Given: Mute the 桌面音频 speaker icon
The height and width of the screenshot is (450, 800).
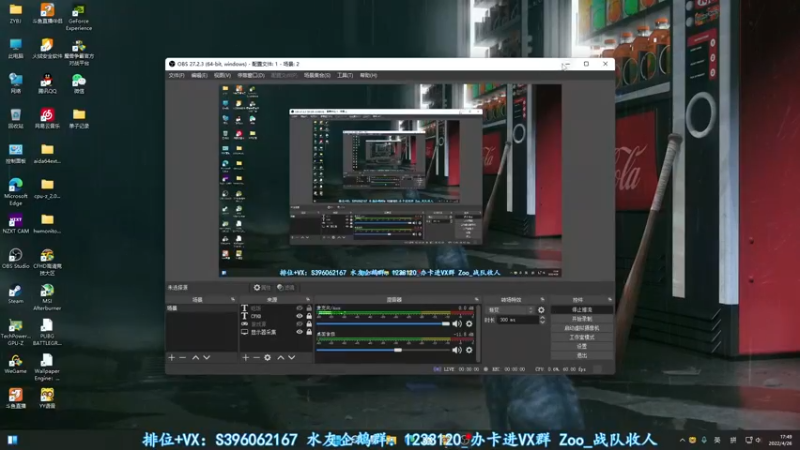Looking at the screenshot, I should 457,350.
